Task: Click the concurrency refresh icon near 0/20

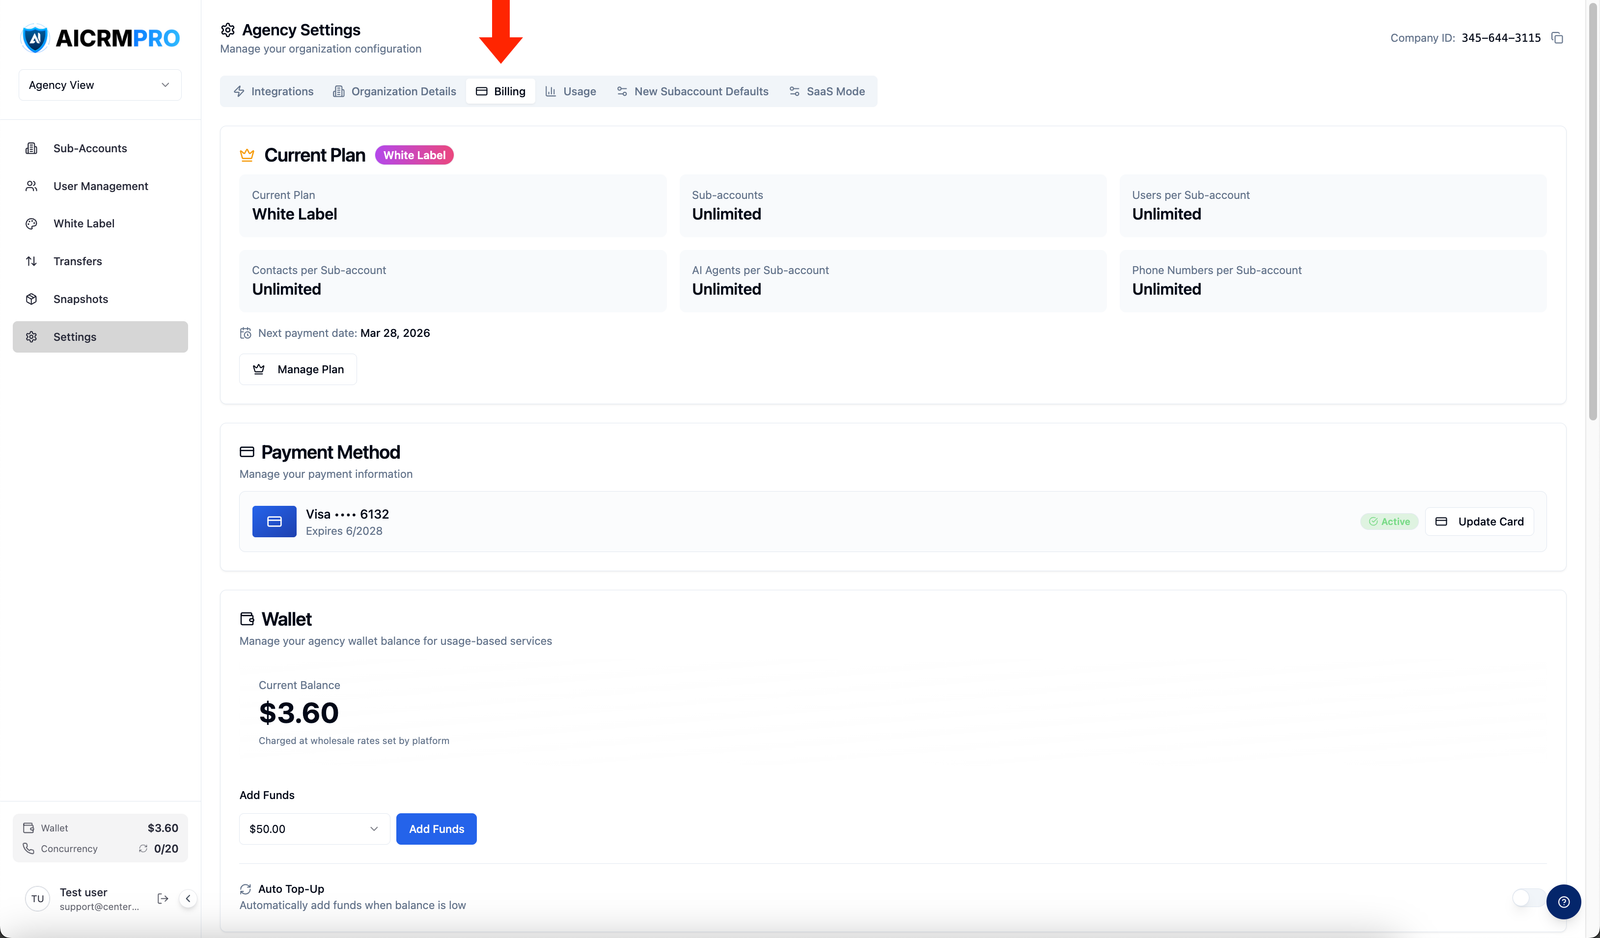Action: 143,849
